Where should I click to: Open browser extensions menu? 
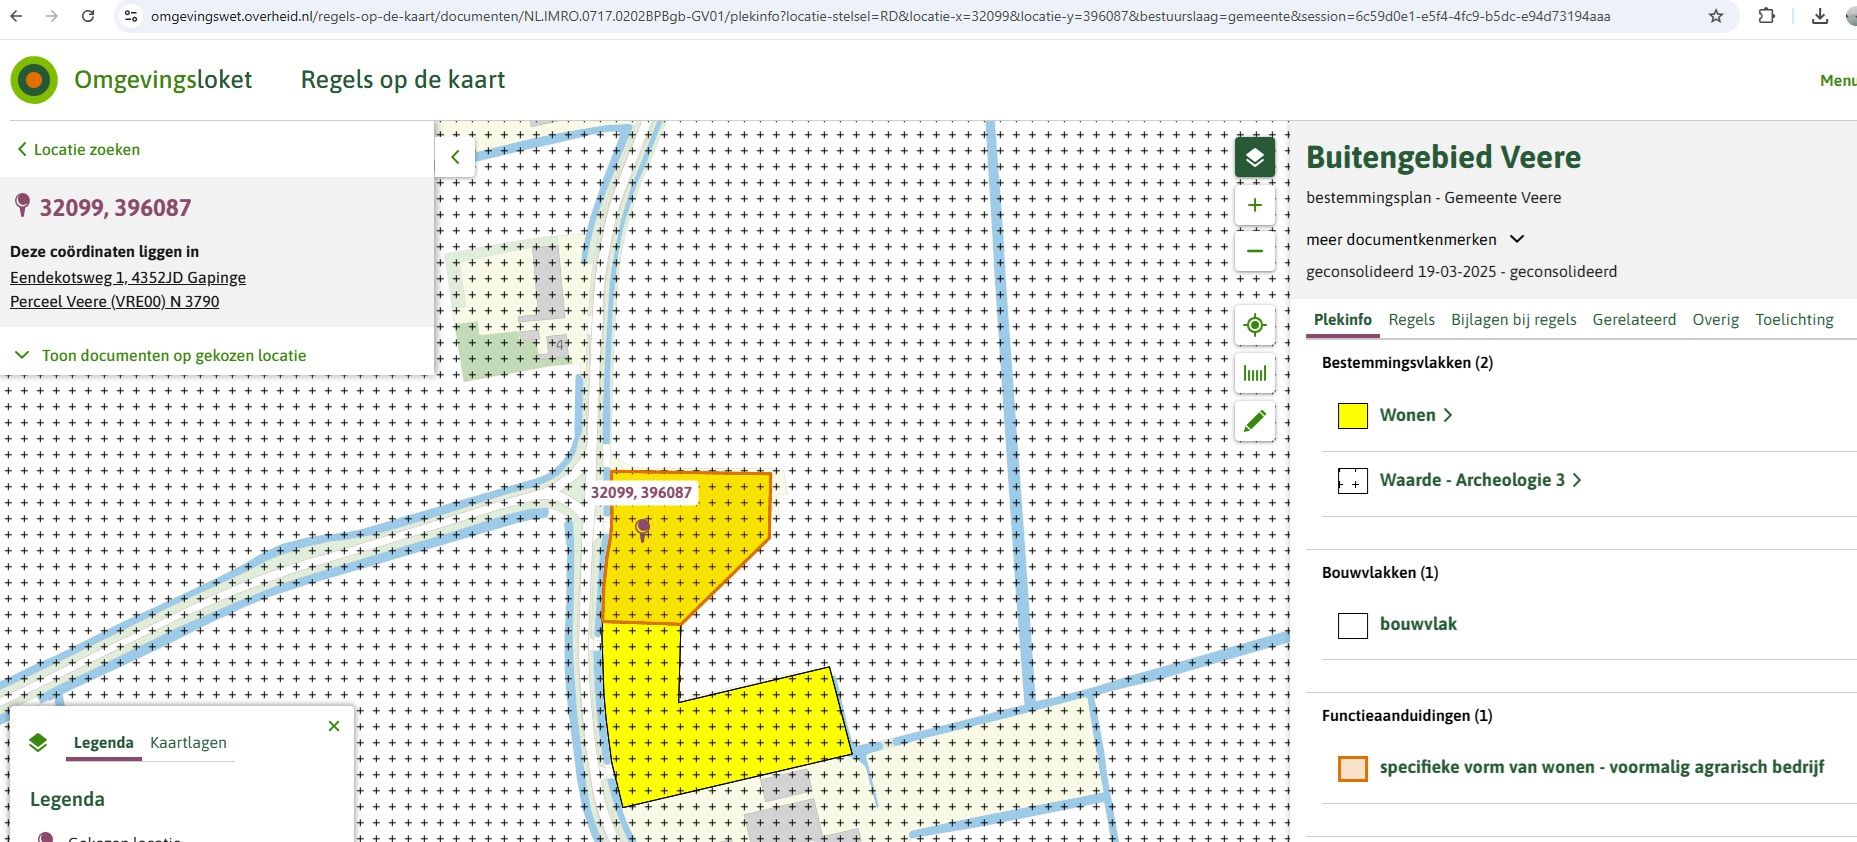point(1766,16)
